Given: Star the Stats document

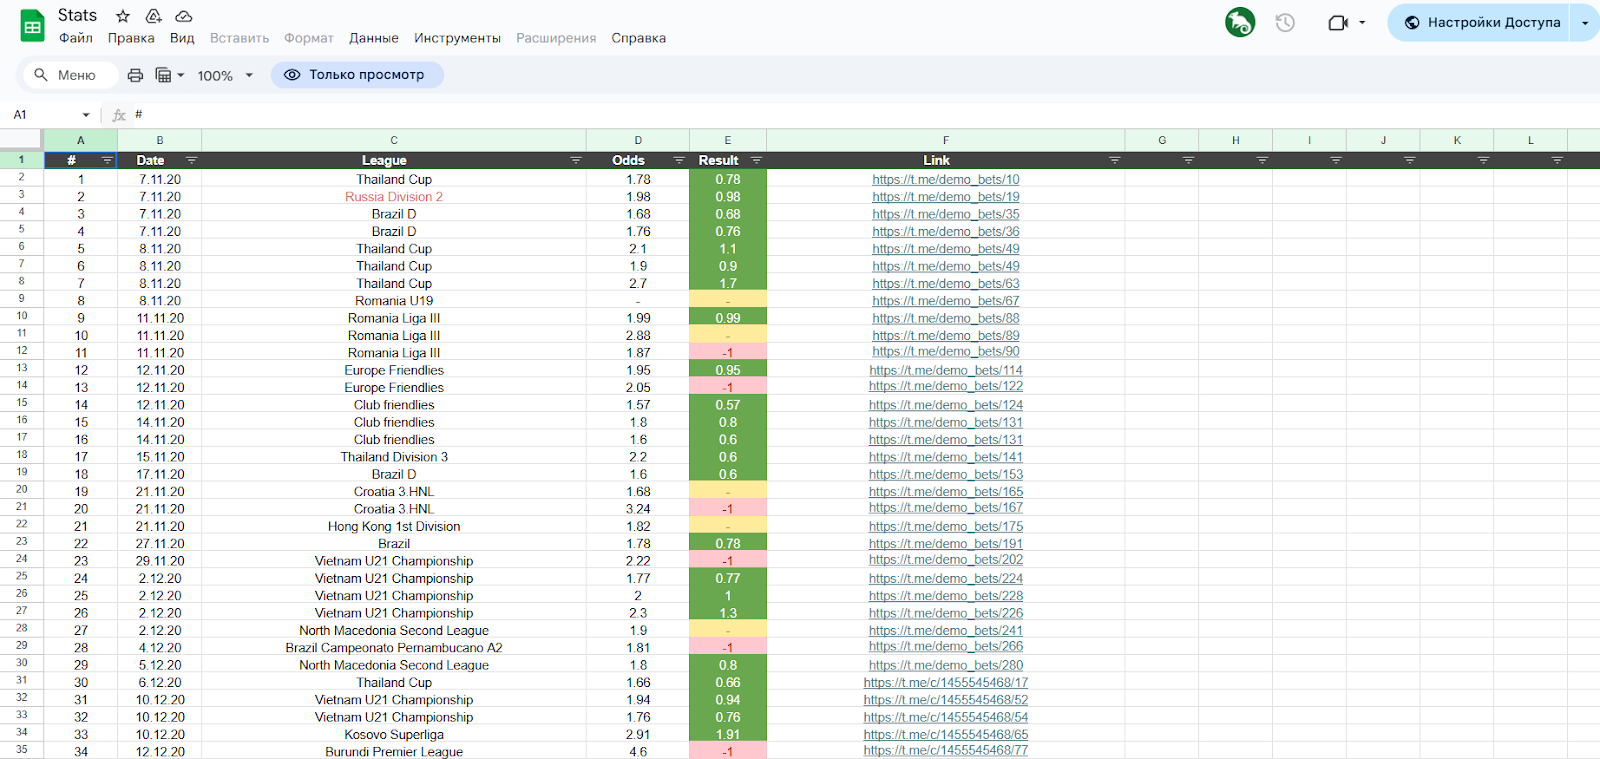Looking at the screenshot, I should (x=123, y=16).
